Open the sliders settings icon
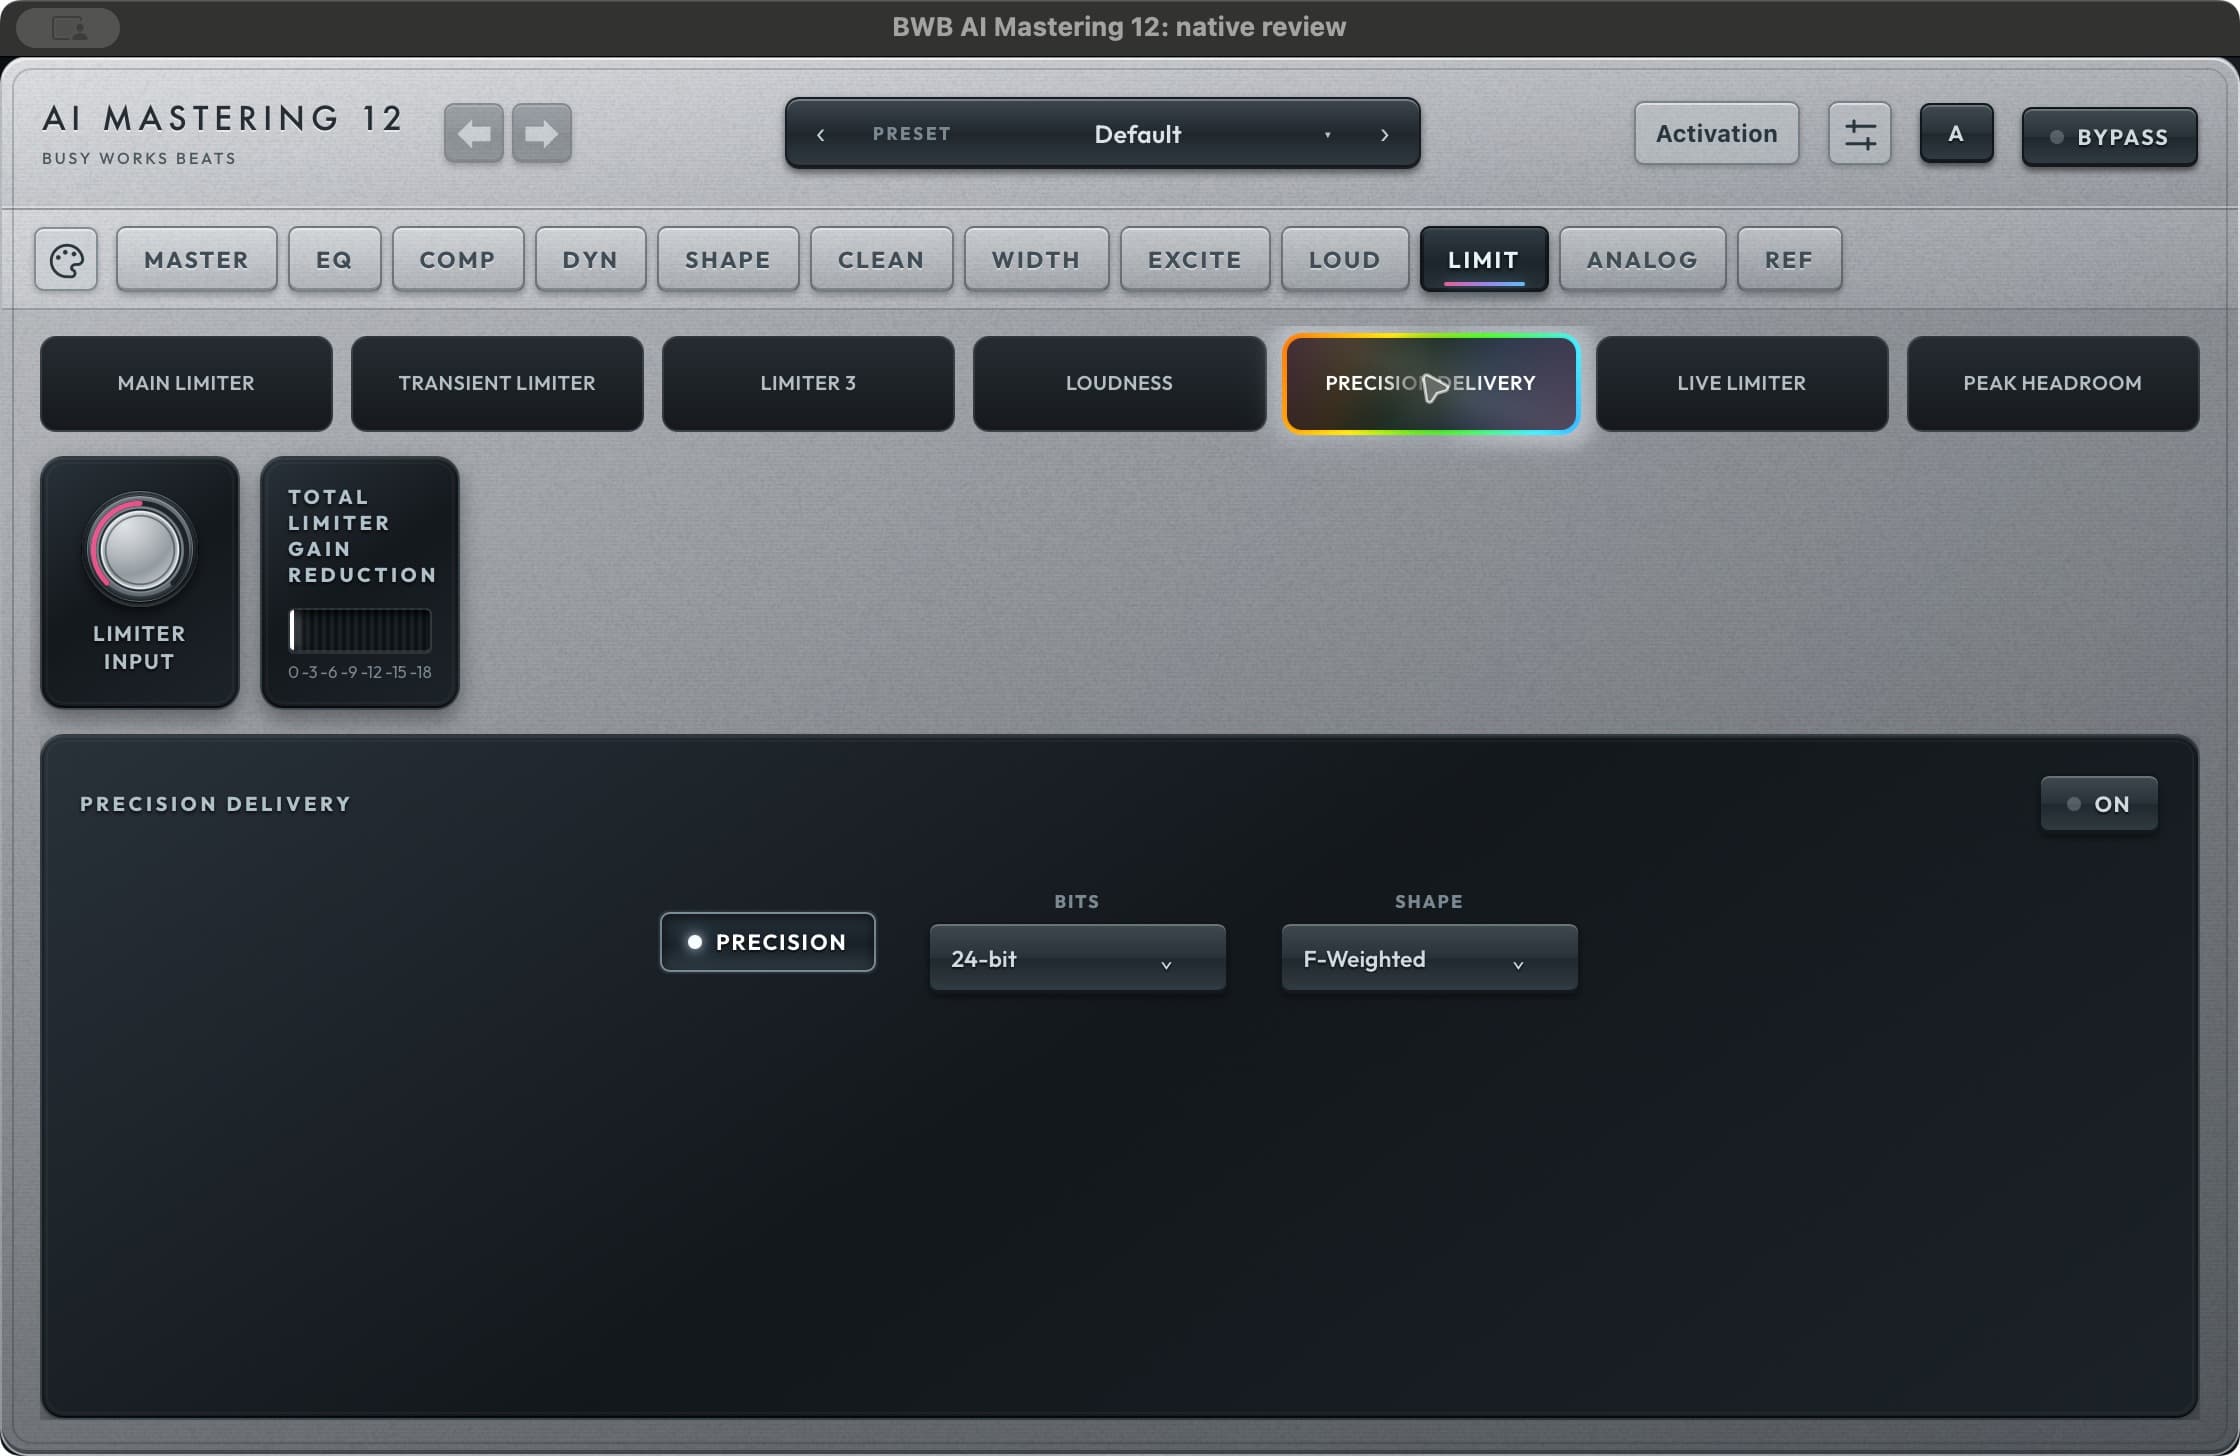Image resolution: width=2240 pixels, height=1456 pixels. pos(1859,133)
